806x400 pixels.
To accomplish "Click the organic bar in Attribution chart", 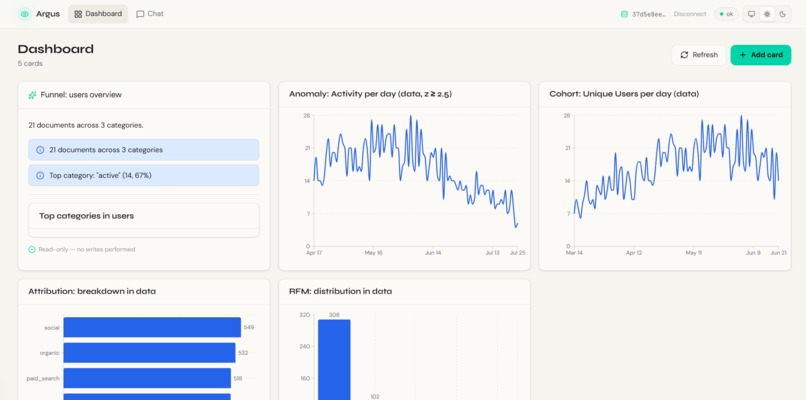I will [149, 353].
